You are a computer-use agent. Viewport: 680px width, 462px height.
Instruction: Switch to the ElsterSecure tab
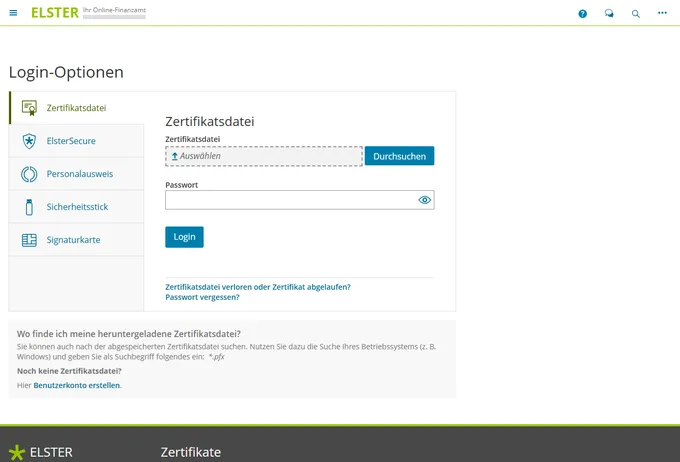(x=77, y=141)
